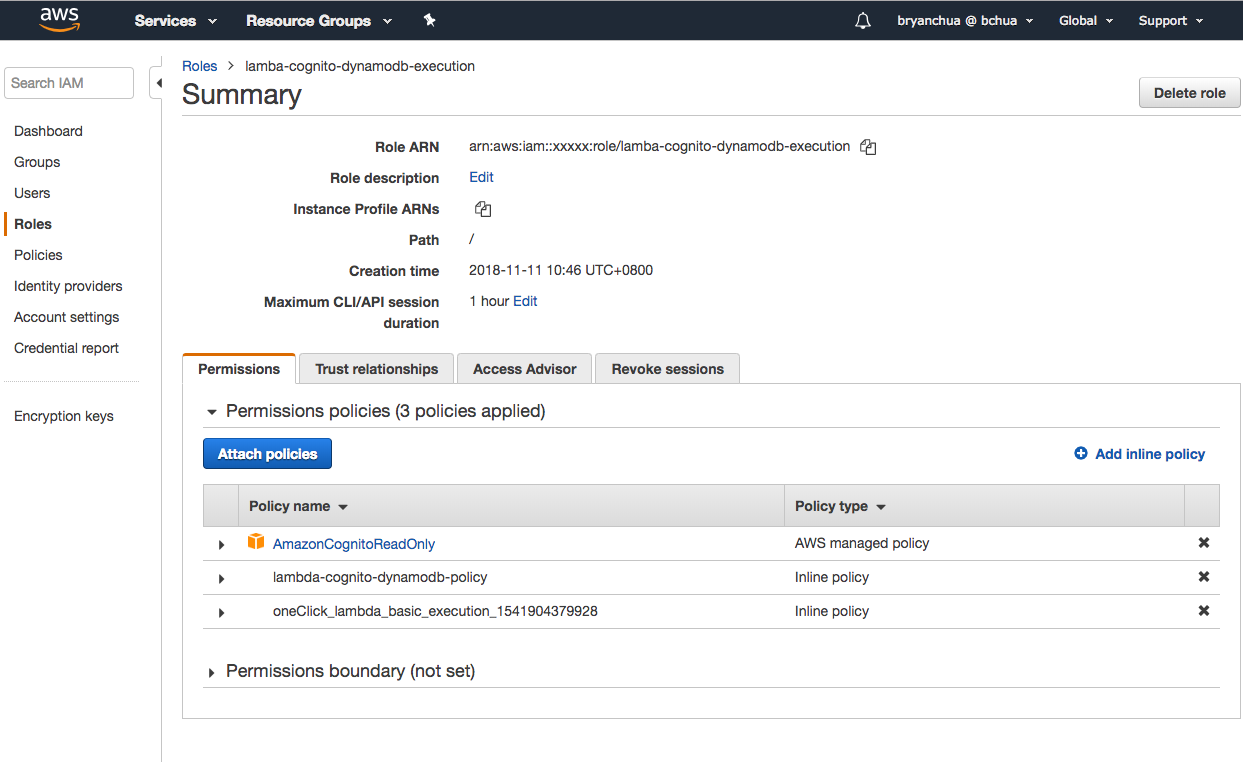This screenshot has width=1243, height=762.
Task: Open the notifications bell
Action: click(863, 20)
